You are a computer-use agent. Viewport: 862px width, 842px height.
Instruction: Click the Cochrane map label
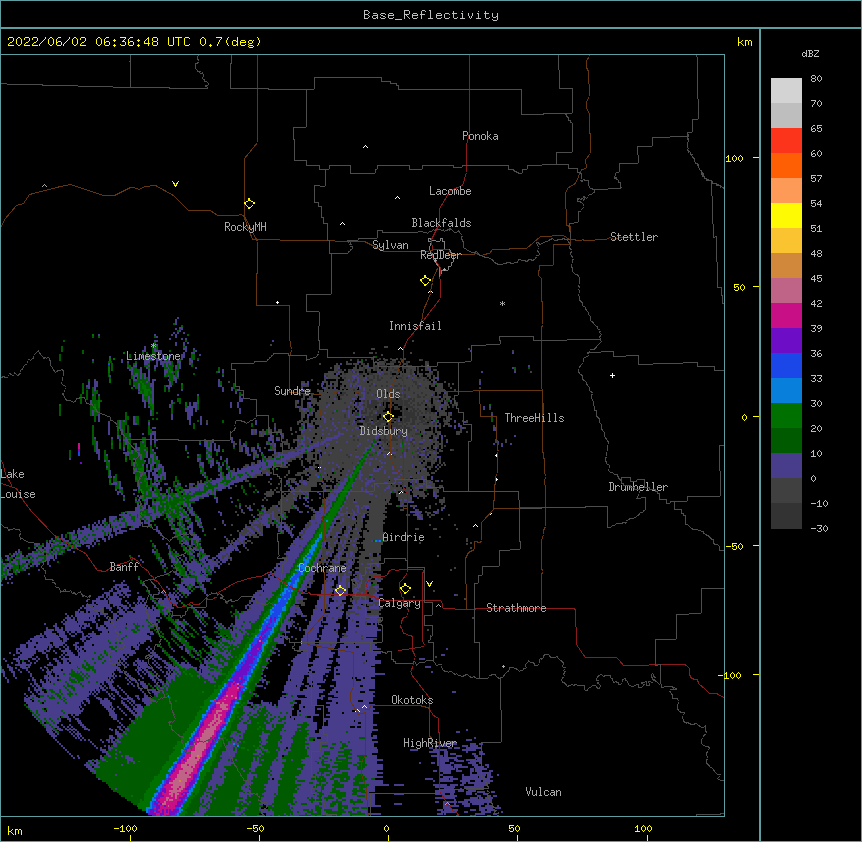322,568
